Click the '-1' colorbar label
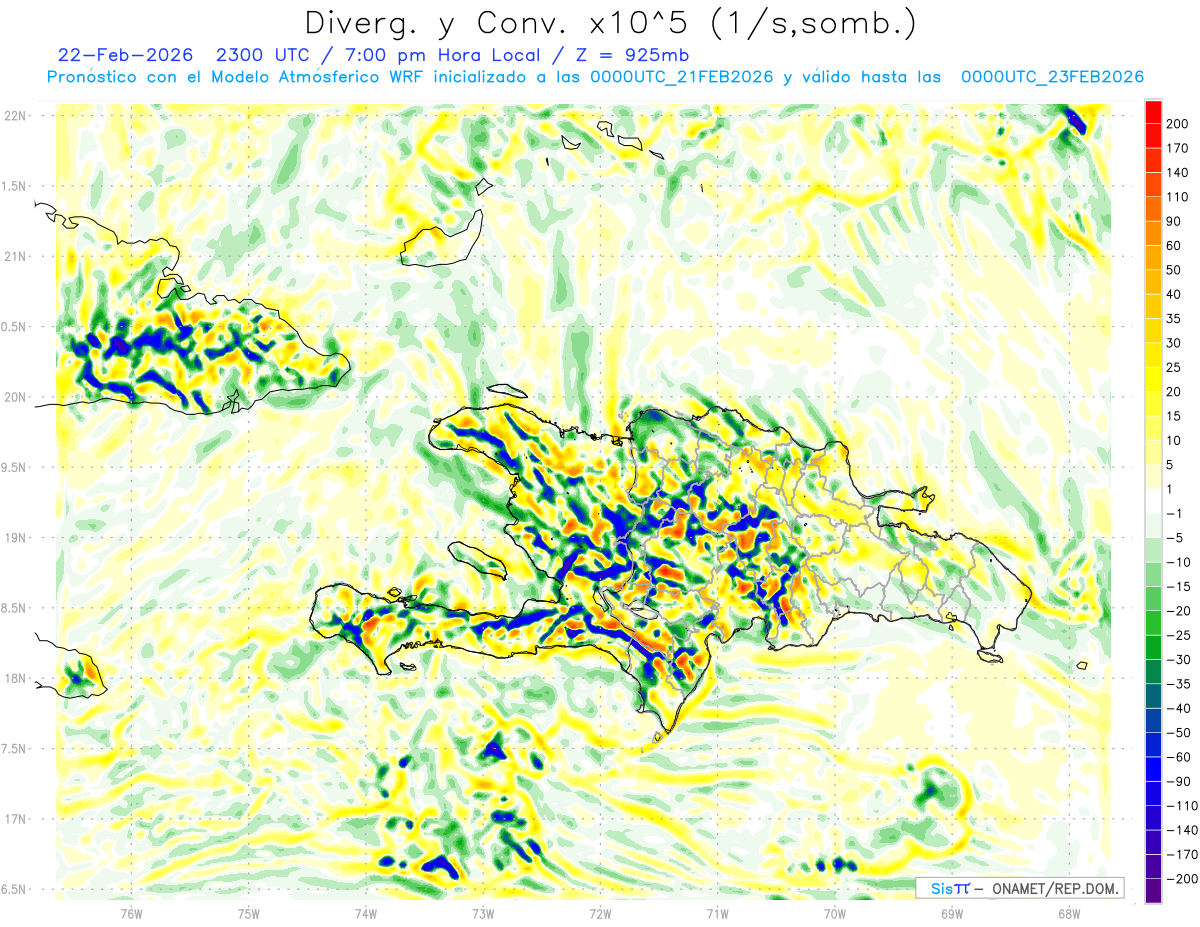This screenshot has height=927, width=1200. tap(1175, 514)
